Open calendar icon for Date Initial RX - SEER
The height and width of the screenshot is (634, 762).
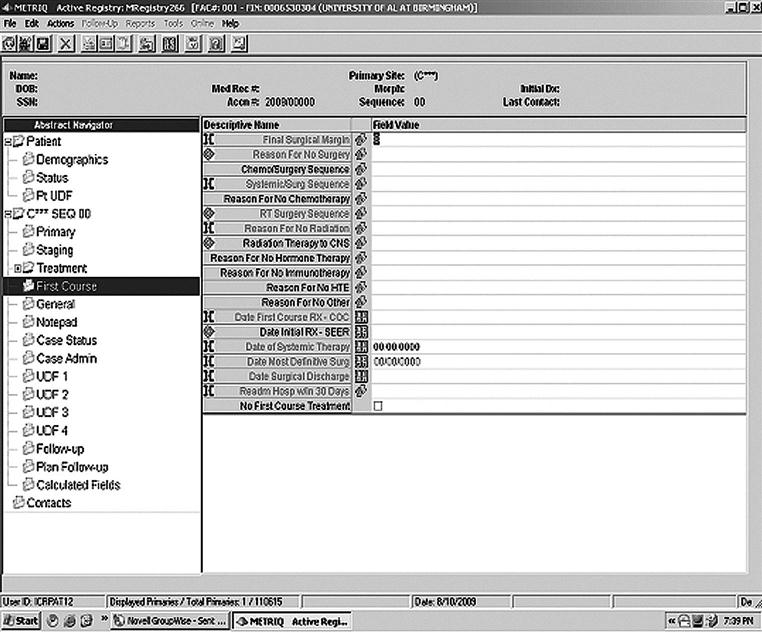tap(361, 332)
